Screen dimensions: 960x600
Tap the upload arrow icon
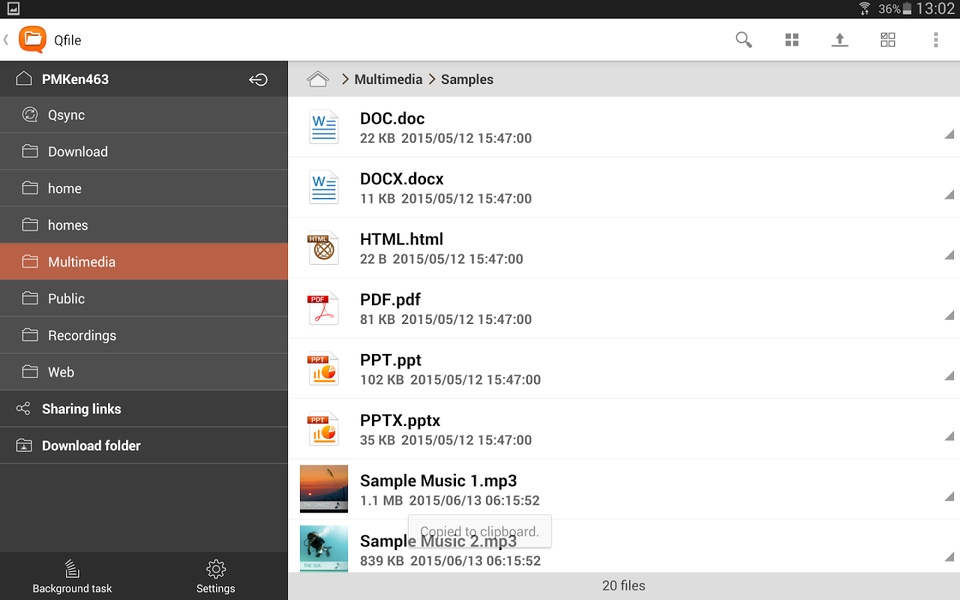pos(839,40)
